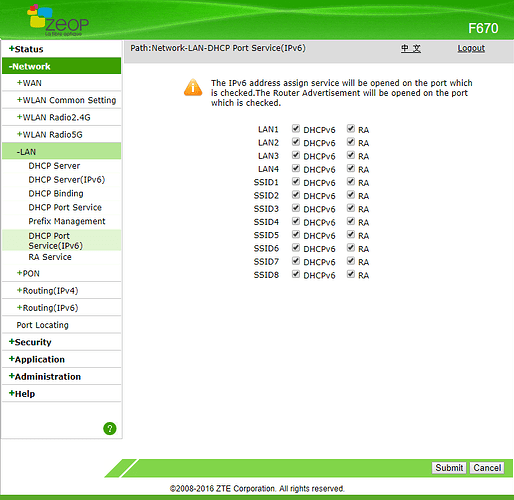Image resolution: width=514 pixels, height=500 pixels.
Task: Toggle RA checkbox for LAN3
Action: tap(350, 155)
